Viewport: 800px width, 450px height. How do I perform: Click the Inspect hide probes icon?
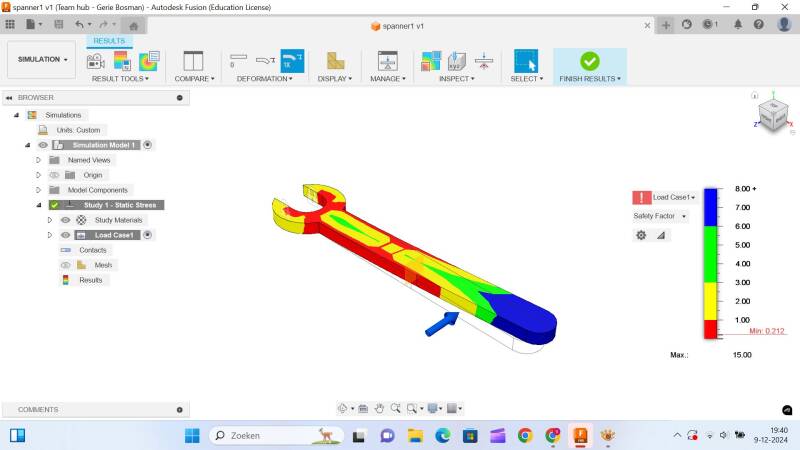(457, 61)
